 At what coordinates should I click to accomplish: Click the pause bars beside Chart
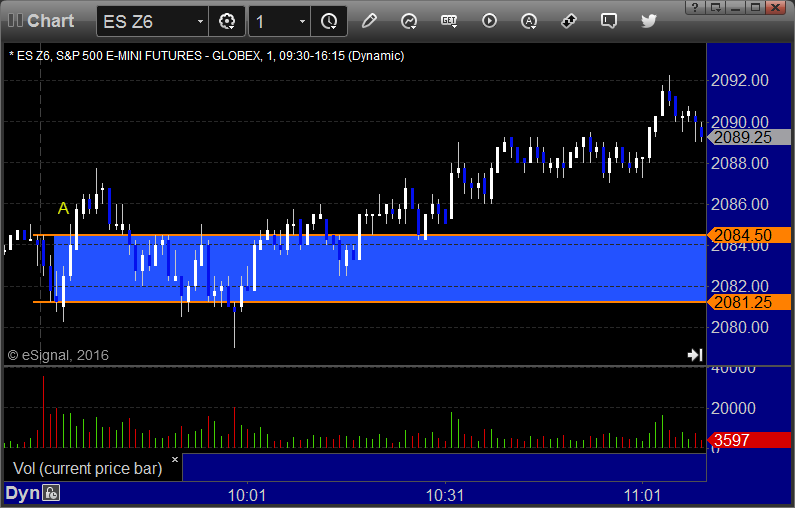click(15, 21)
